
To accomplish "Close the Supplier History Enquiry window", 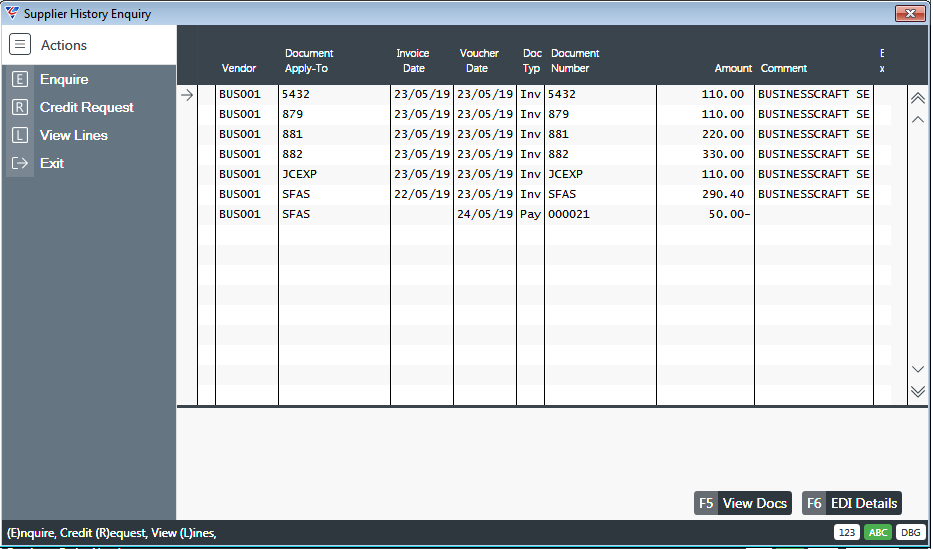I will [x=910, y=13].
